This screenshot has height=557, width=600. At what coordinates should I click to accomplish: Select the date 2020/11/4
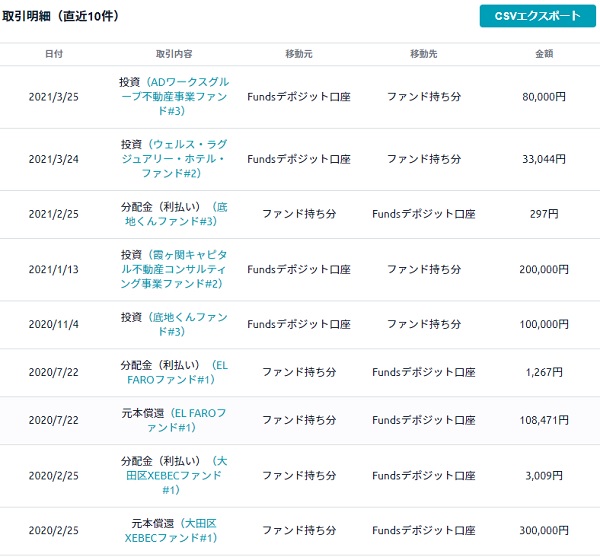click(54, 324)
